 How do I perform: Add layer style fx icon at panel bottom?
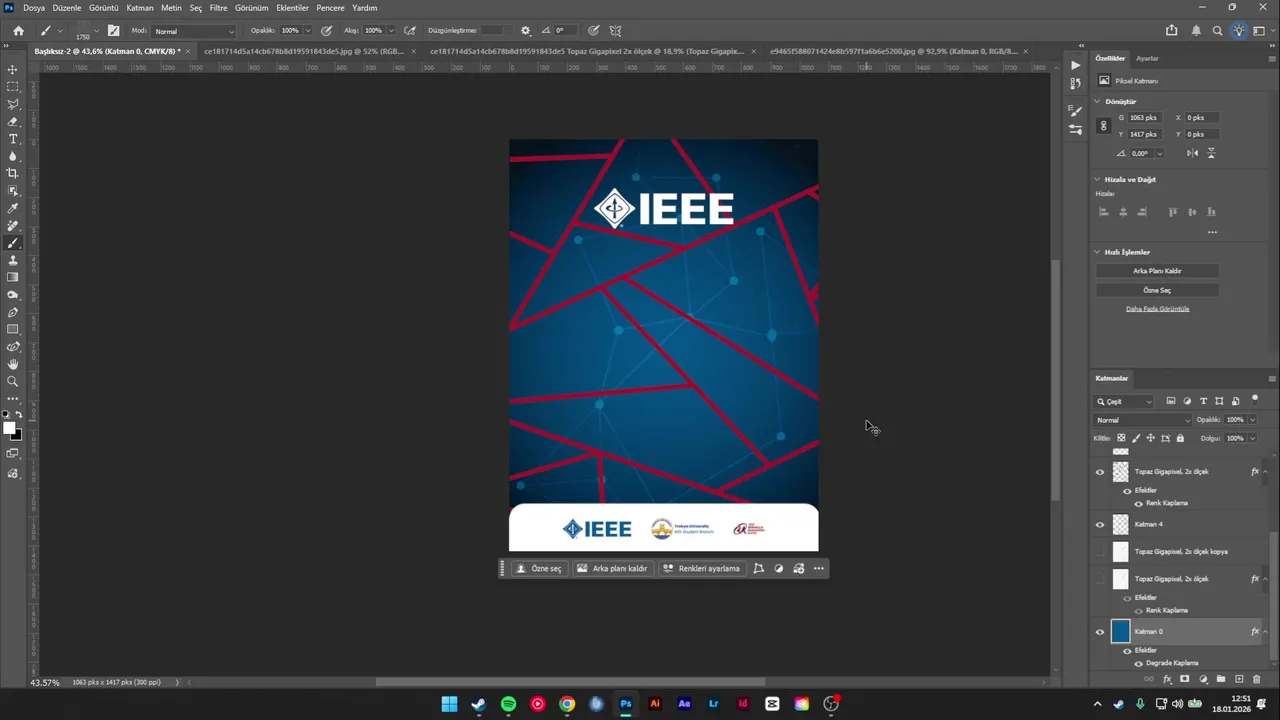(1167, 679)
